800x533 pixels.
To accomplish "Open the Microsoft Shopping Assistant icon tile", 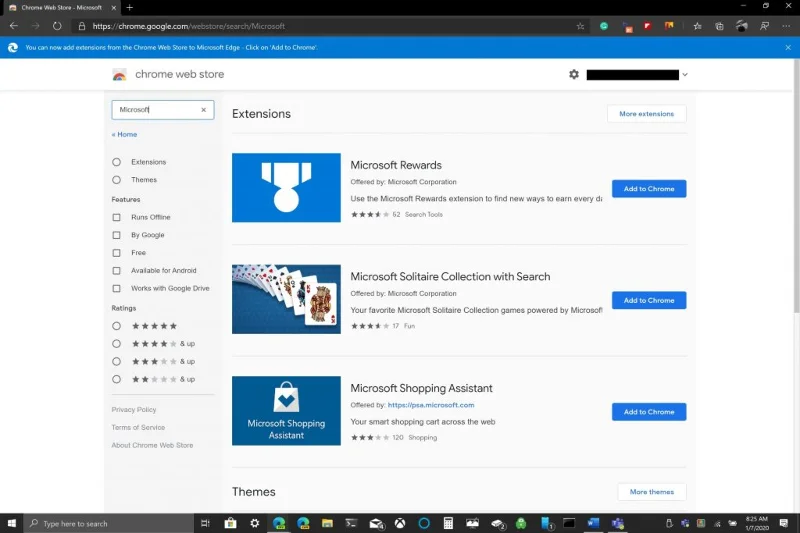I will pos(286,411).
